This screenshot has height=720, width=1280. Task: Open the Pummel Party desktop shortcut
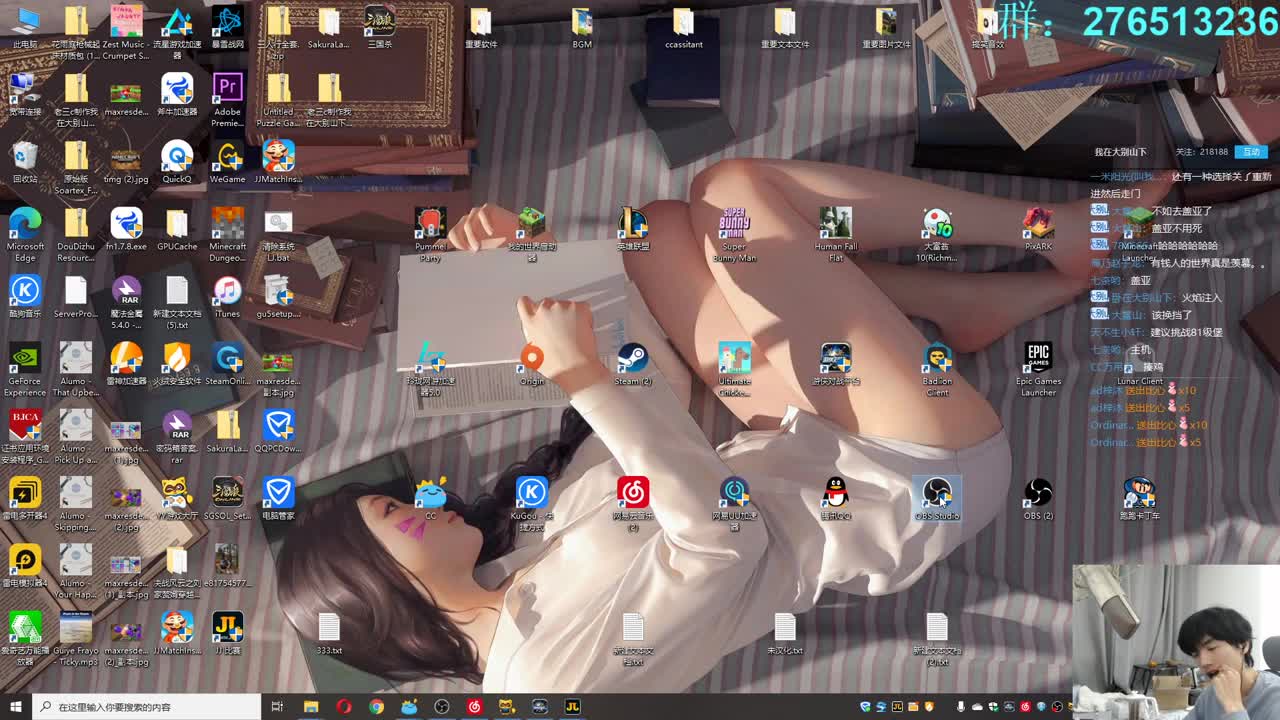(x=430, y=235)
